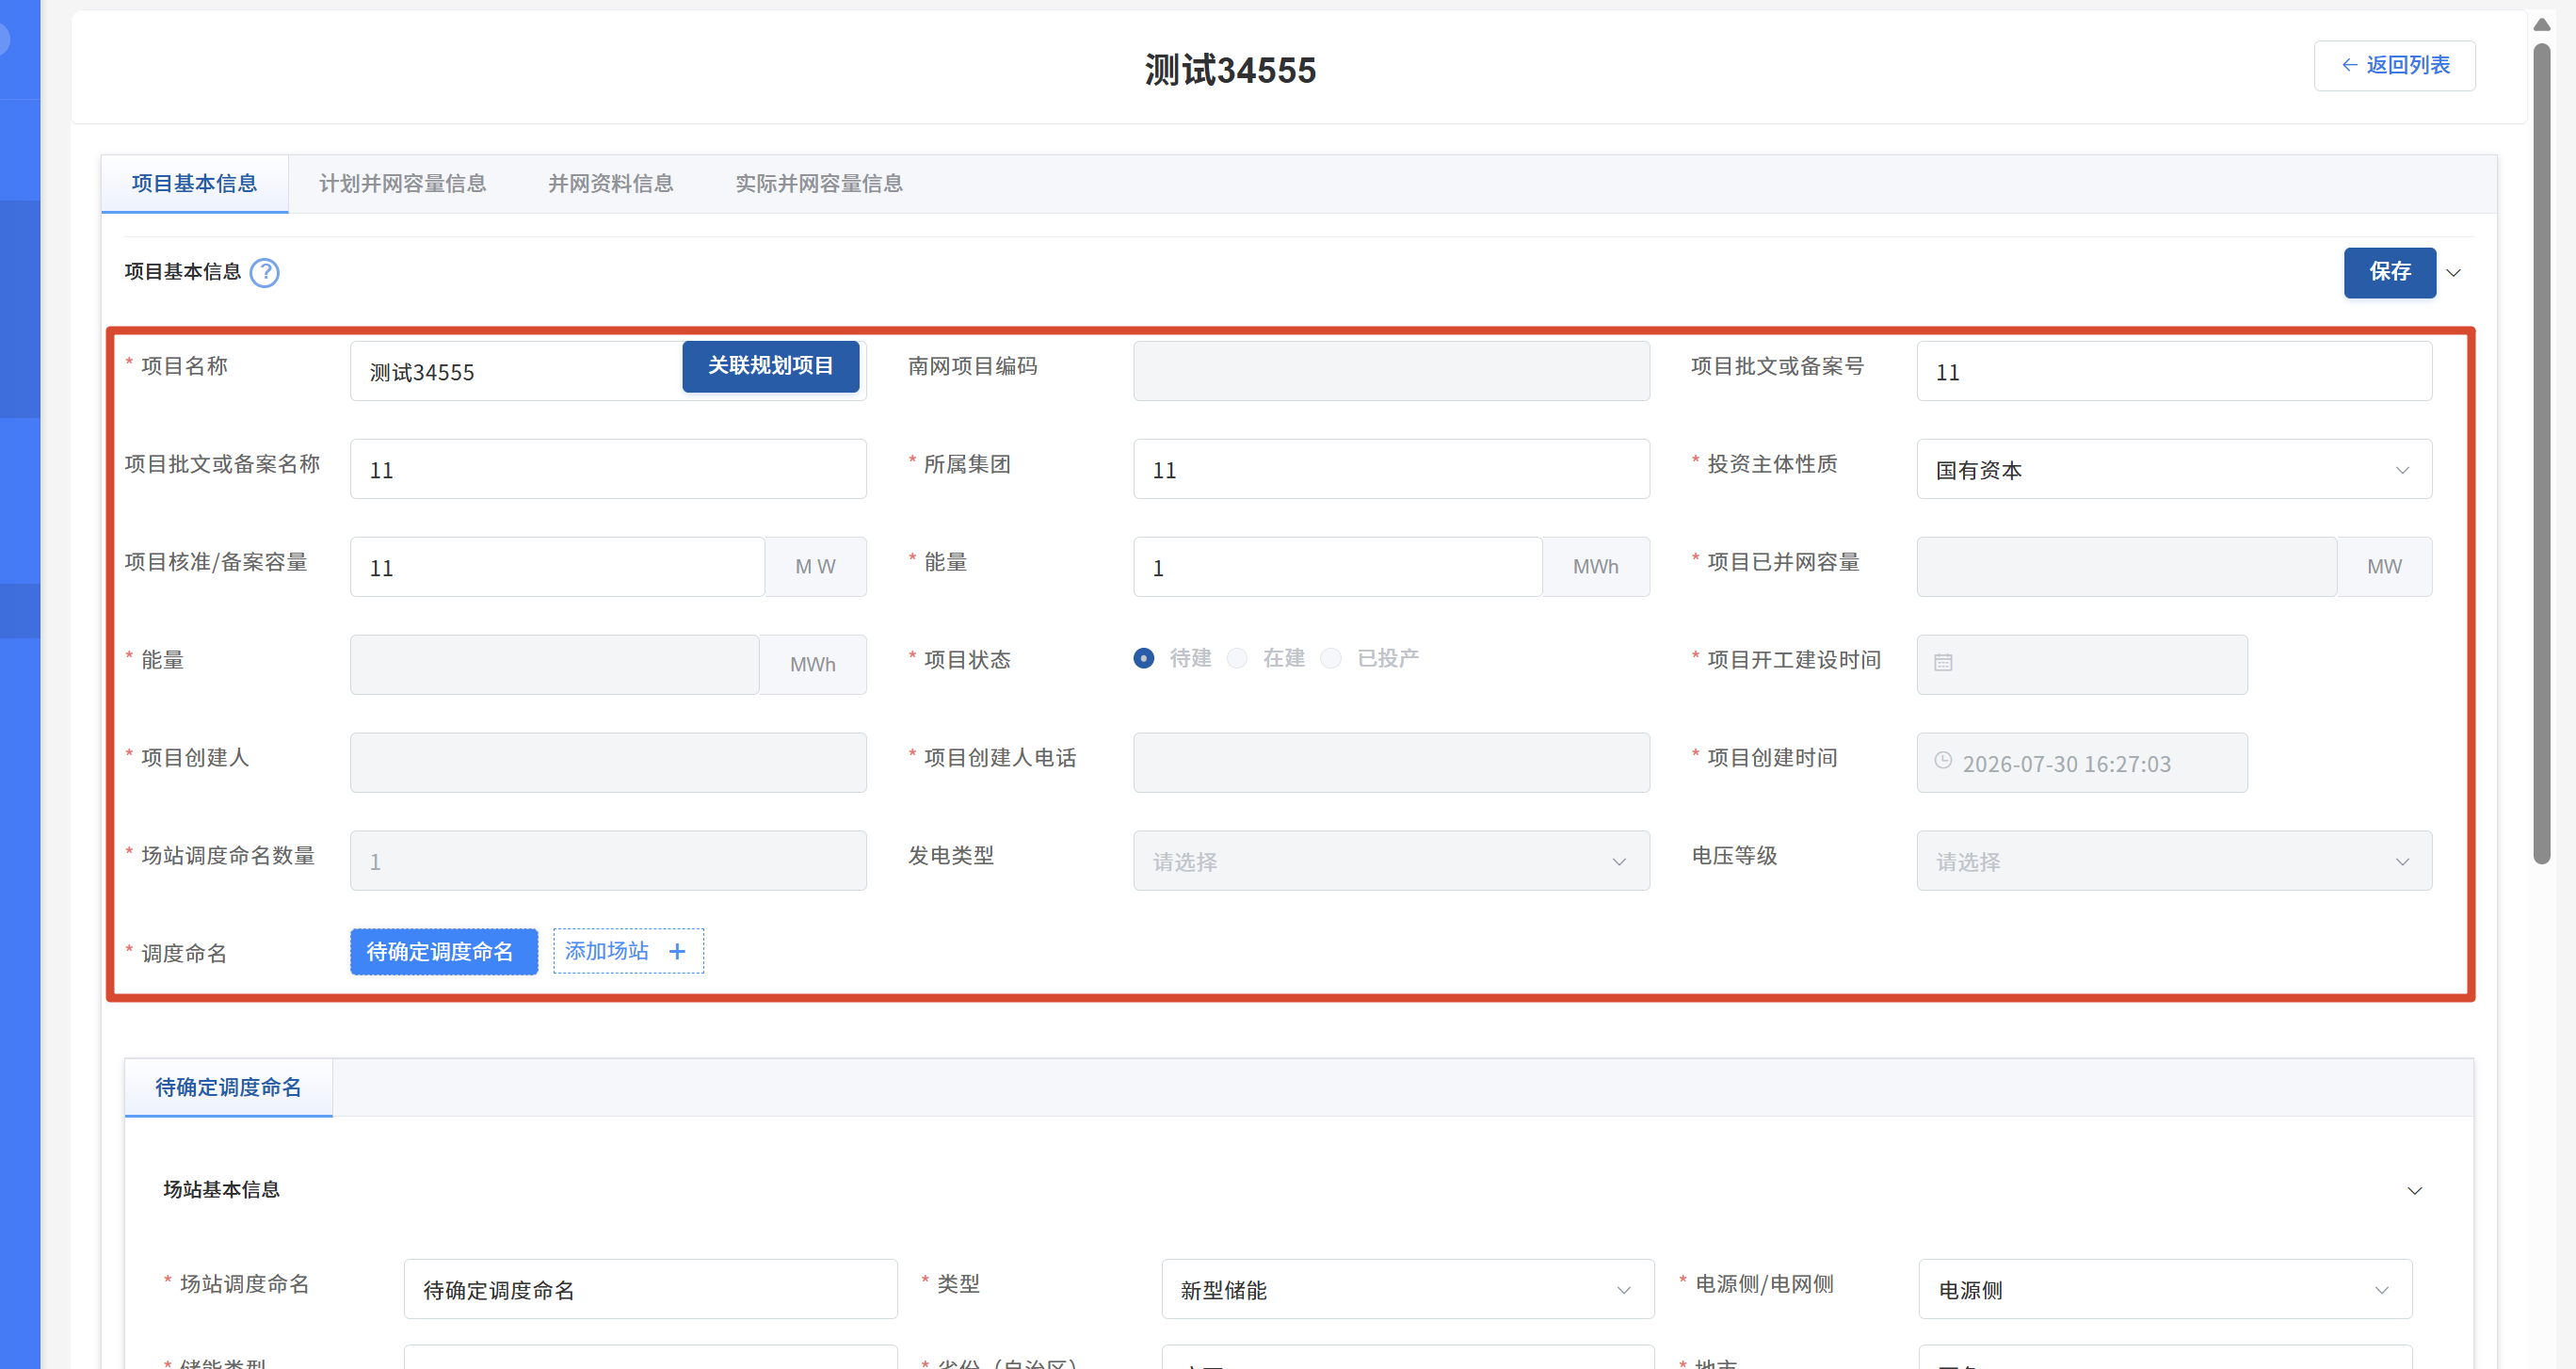Click the M W unit label
This screenshot has width=2576, height=1369.
pos(815,567)
